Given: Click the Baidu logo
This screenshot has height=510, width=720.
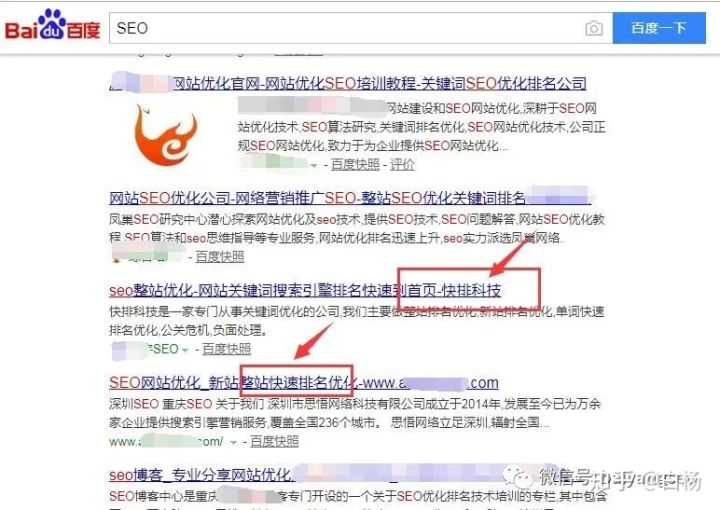Looking at the screenshot, I should tap(52, 25).
